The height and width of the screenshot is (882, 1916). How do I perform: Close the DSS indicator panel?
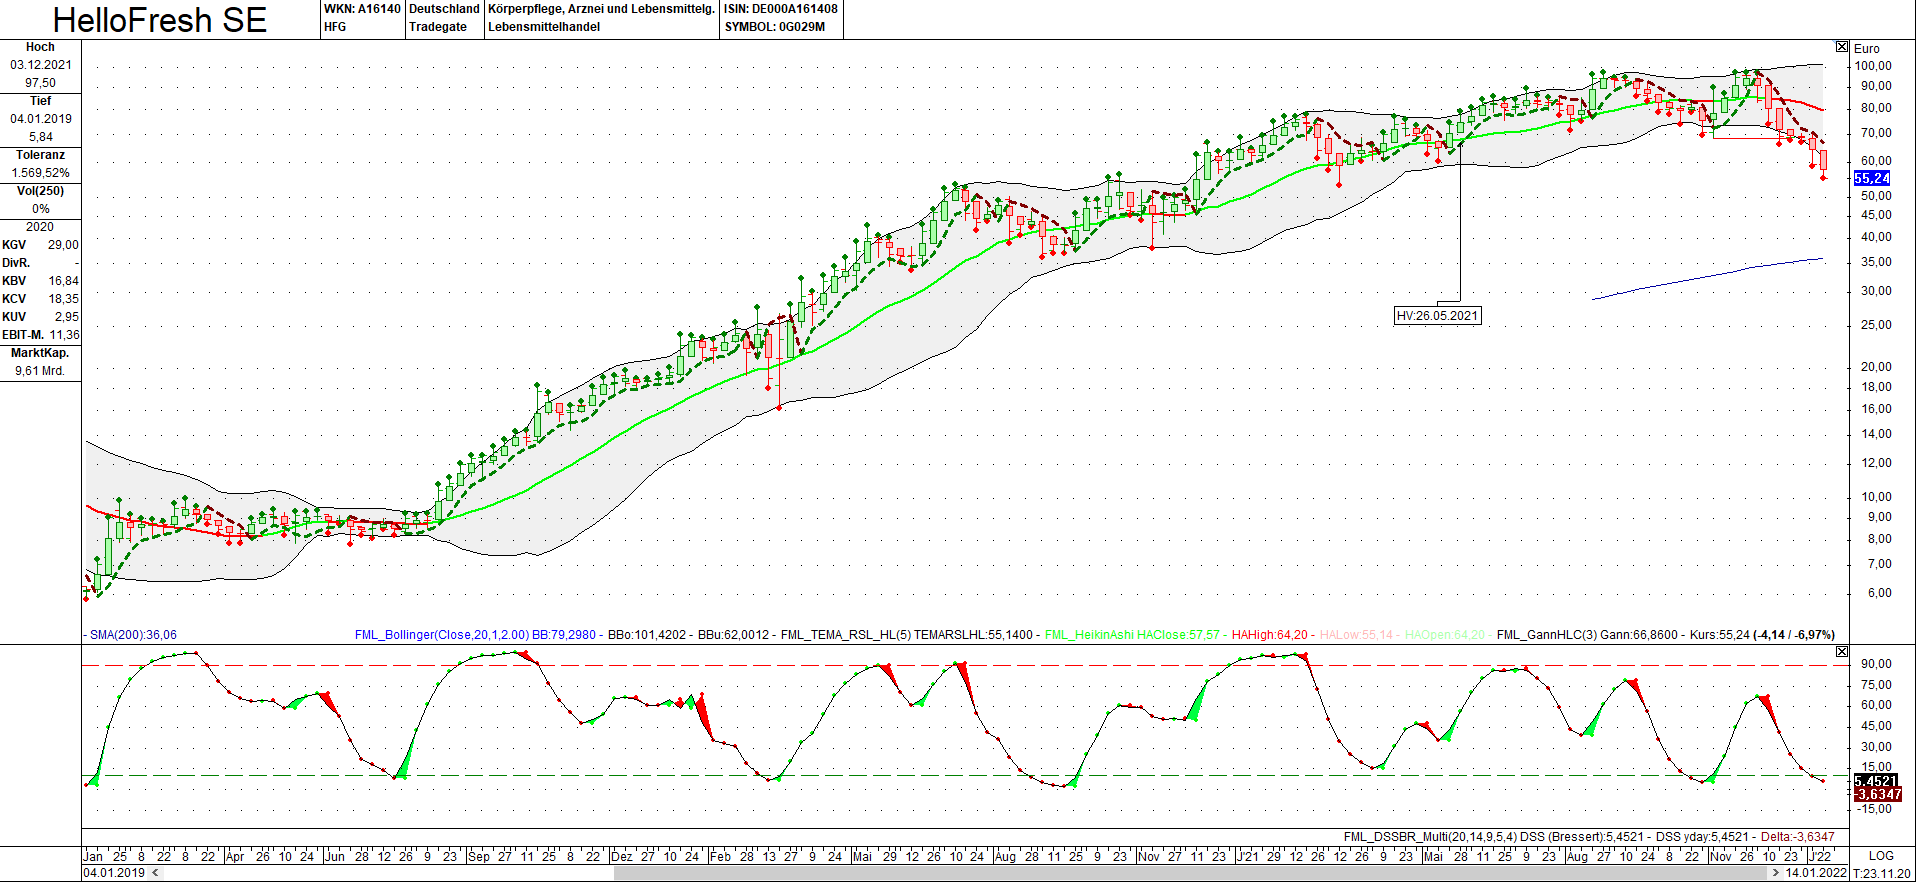pyautogui.click(x=1842, y=652)
